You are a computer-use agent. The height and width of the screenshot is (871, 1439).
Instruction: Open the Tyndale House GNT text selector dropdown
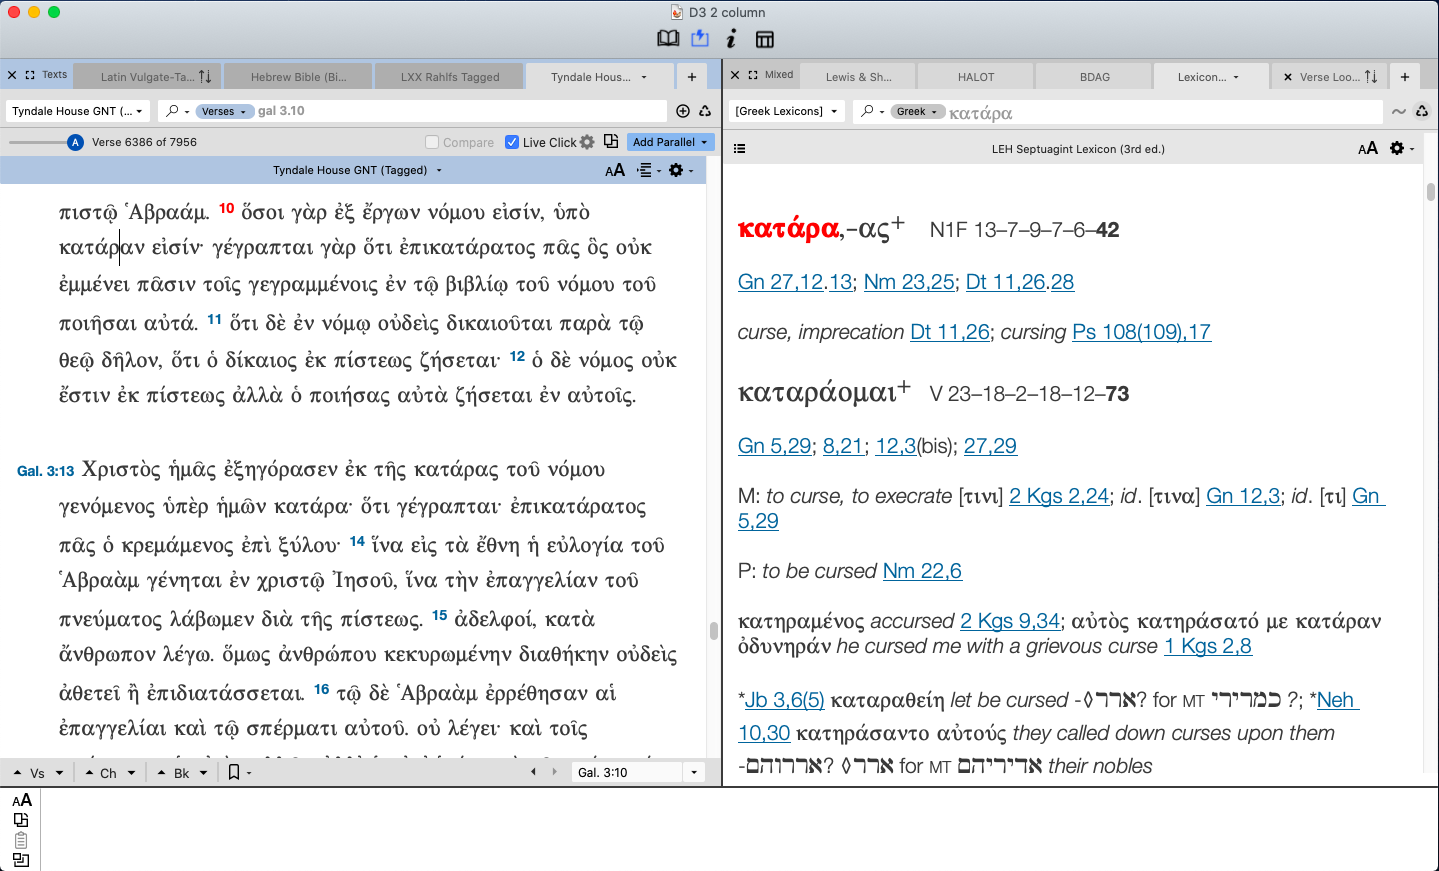coord(78,111)
